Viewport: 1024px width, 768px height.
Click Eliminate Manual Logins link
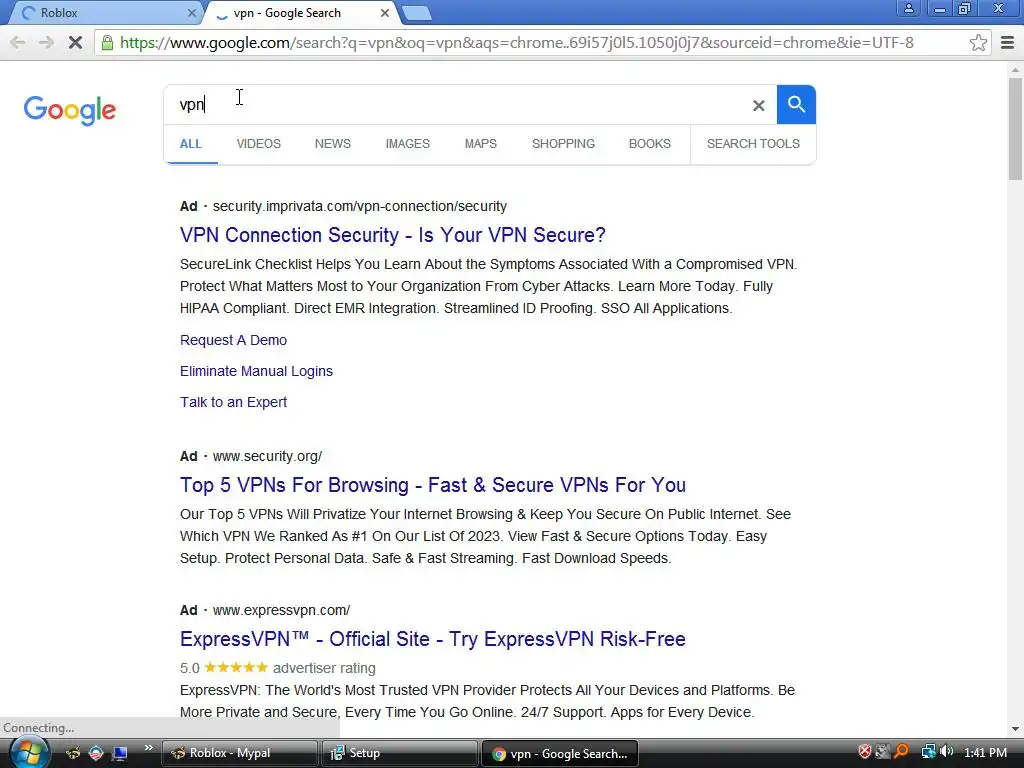click(256, 371)
